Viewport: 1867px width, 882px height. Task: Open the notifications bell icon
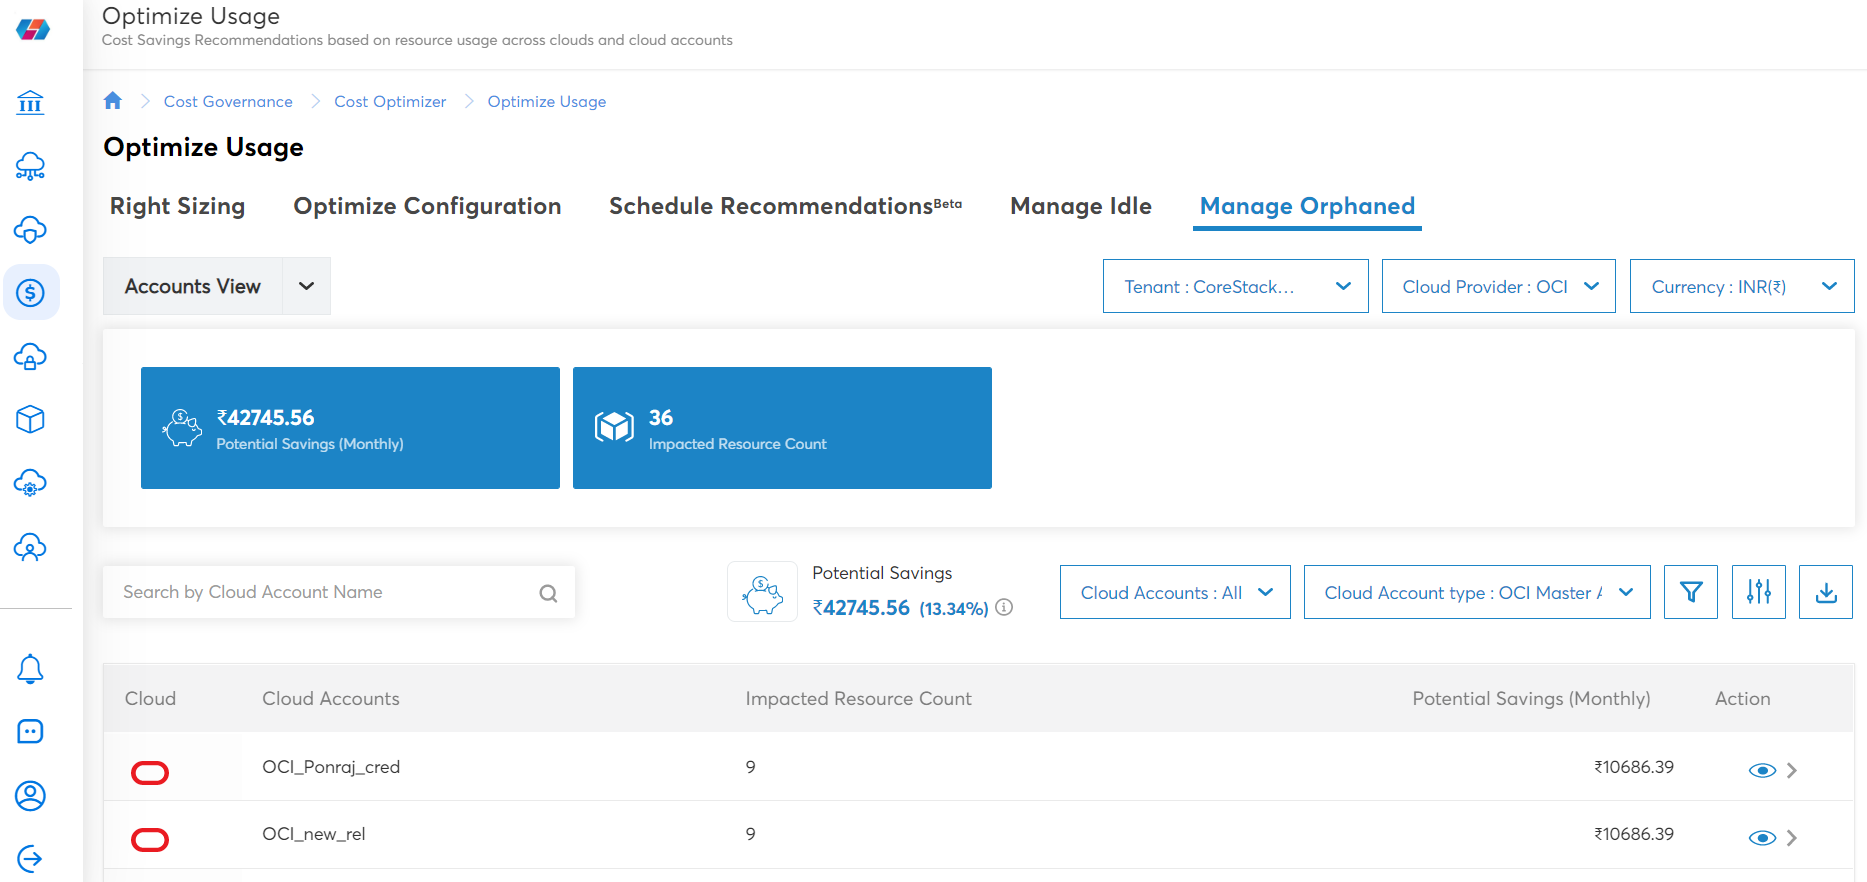[30, 669]
